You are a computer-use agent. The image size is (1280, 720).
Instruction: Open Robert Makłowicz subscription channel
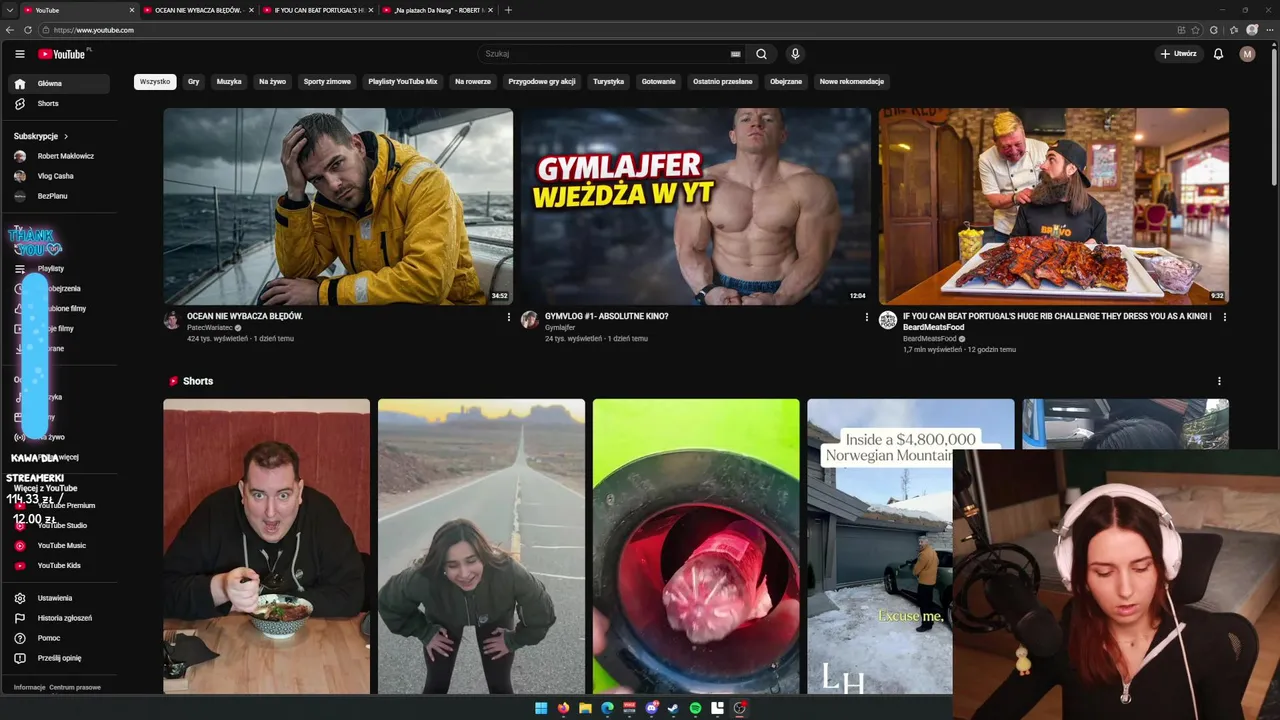[59, 156]
